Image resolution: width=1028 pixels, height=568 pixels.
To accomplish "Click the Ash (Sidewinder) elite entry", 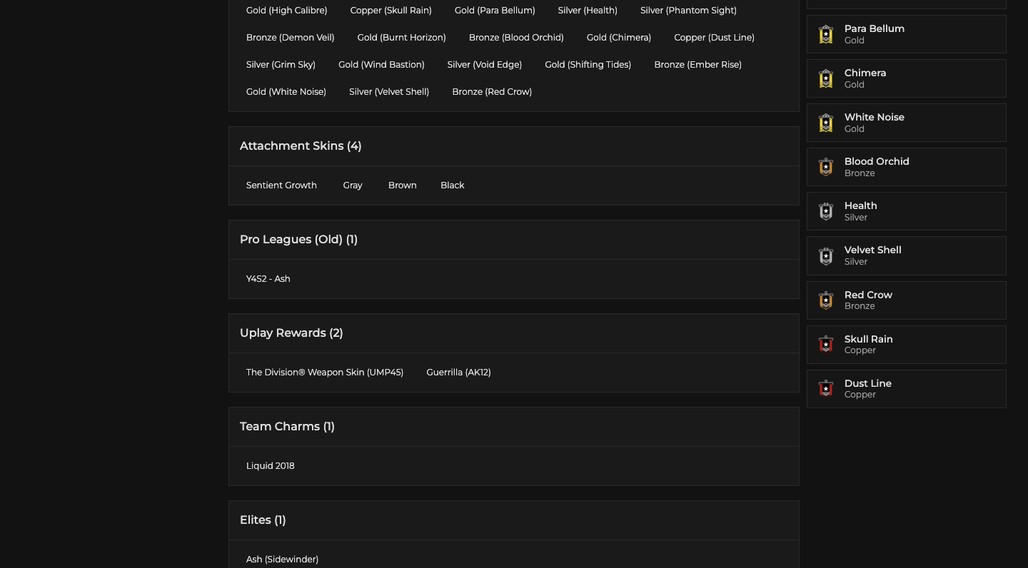I will (282, 559).
